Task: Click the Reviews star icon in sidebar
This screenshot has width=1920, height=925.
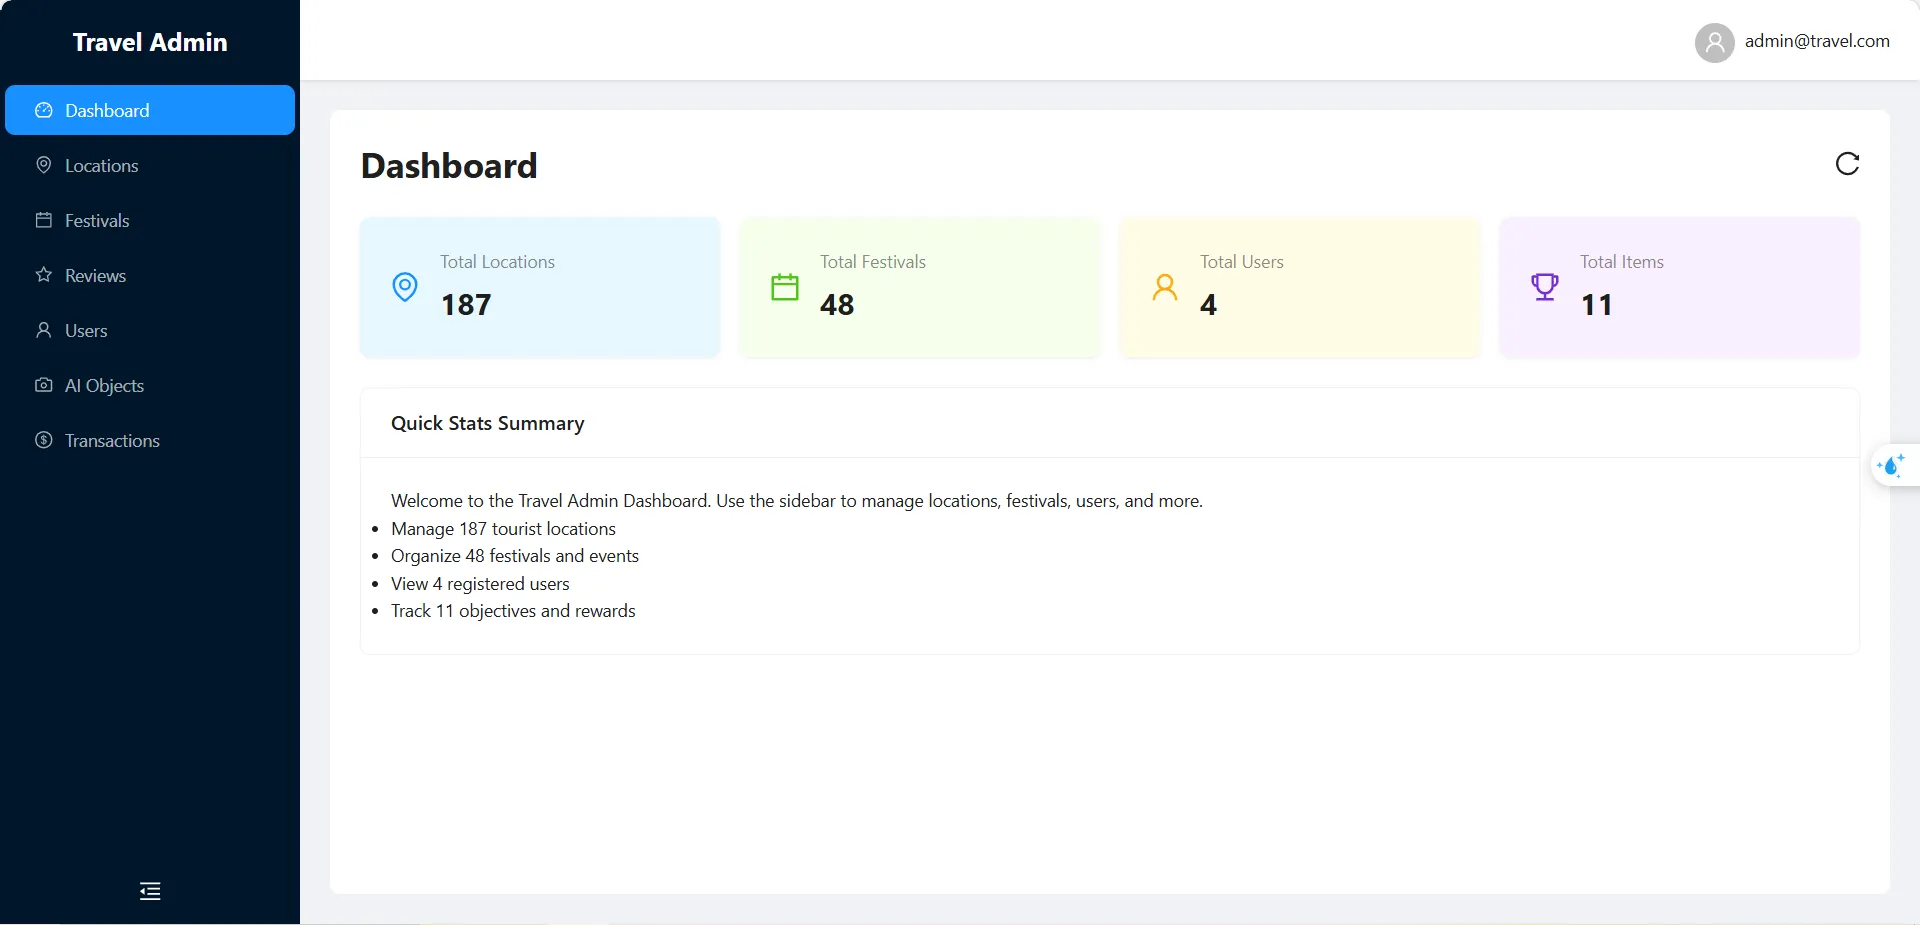Action: click(x=44, y=275)
